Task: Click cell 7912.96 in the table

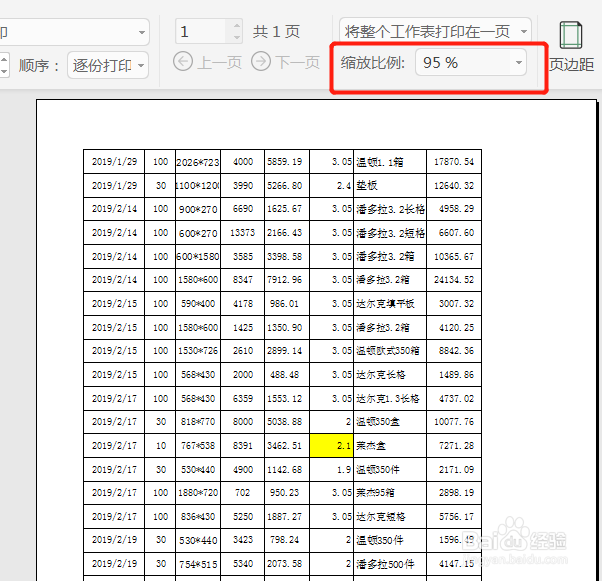Action: click(x=286, y=280)
